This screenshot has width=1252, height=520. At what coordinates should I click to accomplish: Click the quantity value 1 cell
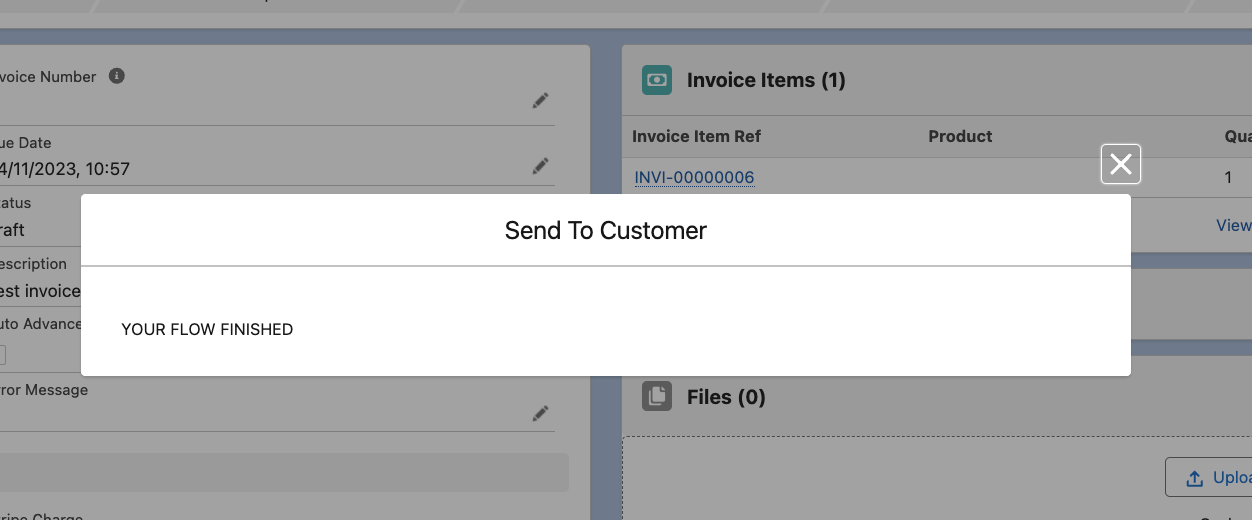pyautogui.click(x=1228, y=178)
